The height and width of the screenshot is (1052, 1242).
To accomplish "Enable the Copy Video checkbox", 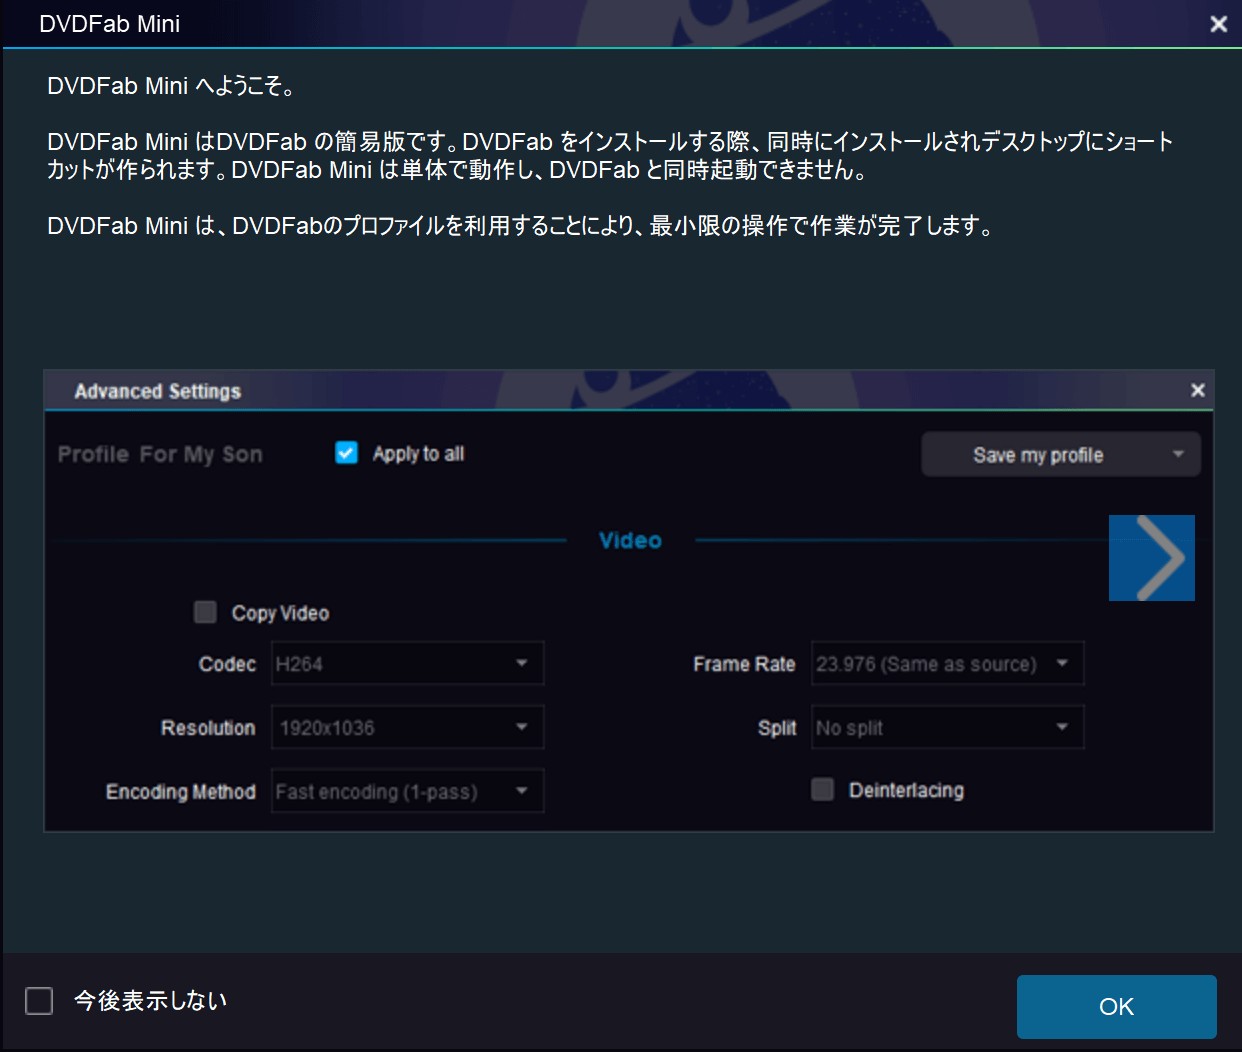I will pos(205,612).
